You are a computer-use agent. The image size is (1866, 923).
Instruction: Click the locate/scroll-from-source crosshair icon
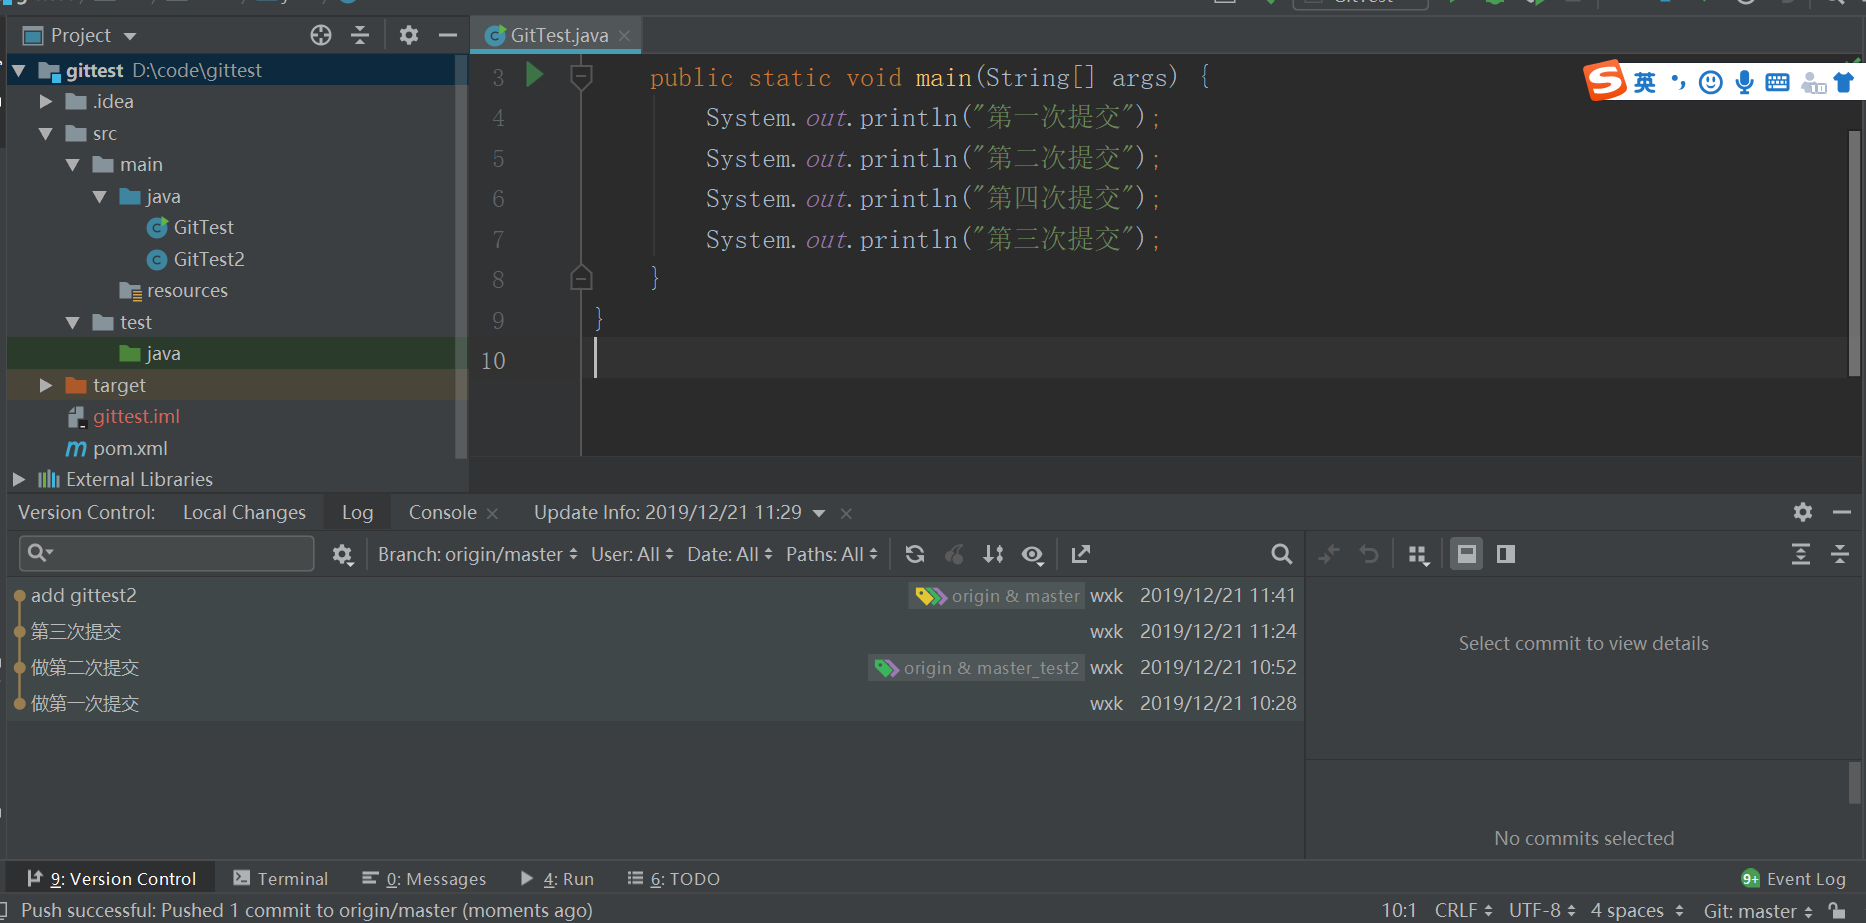pyautogui.click(x=321, y=35)
